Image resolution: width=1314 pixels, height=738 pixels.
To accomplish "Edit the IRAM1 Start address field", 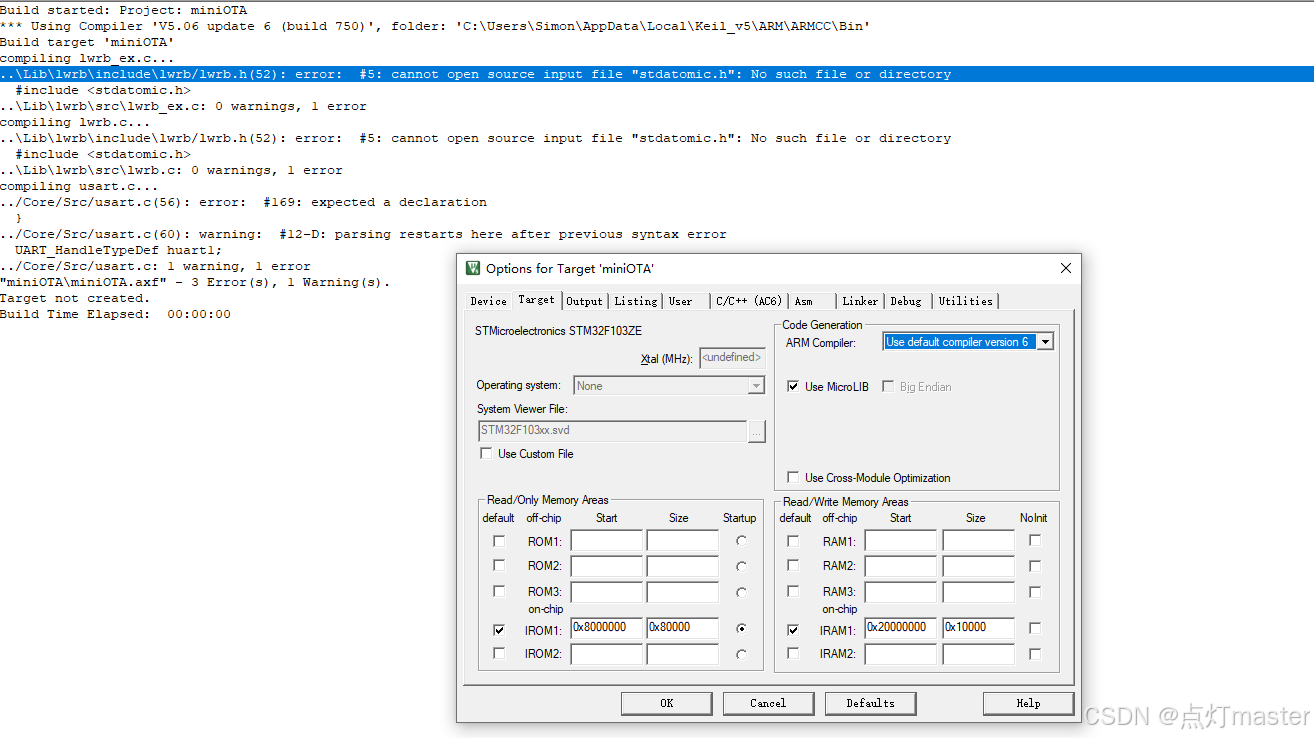I will (x=900, y=628).
